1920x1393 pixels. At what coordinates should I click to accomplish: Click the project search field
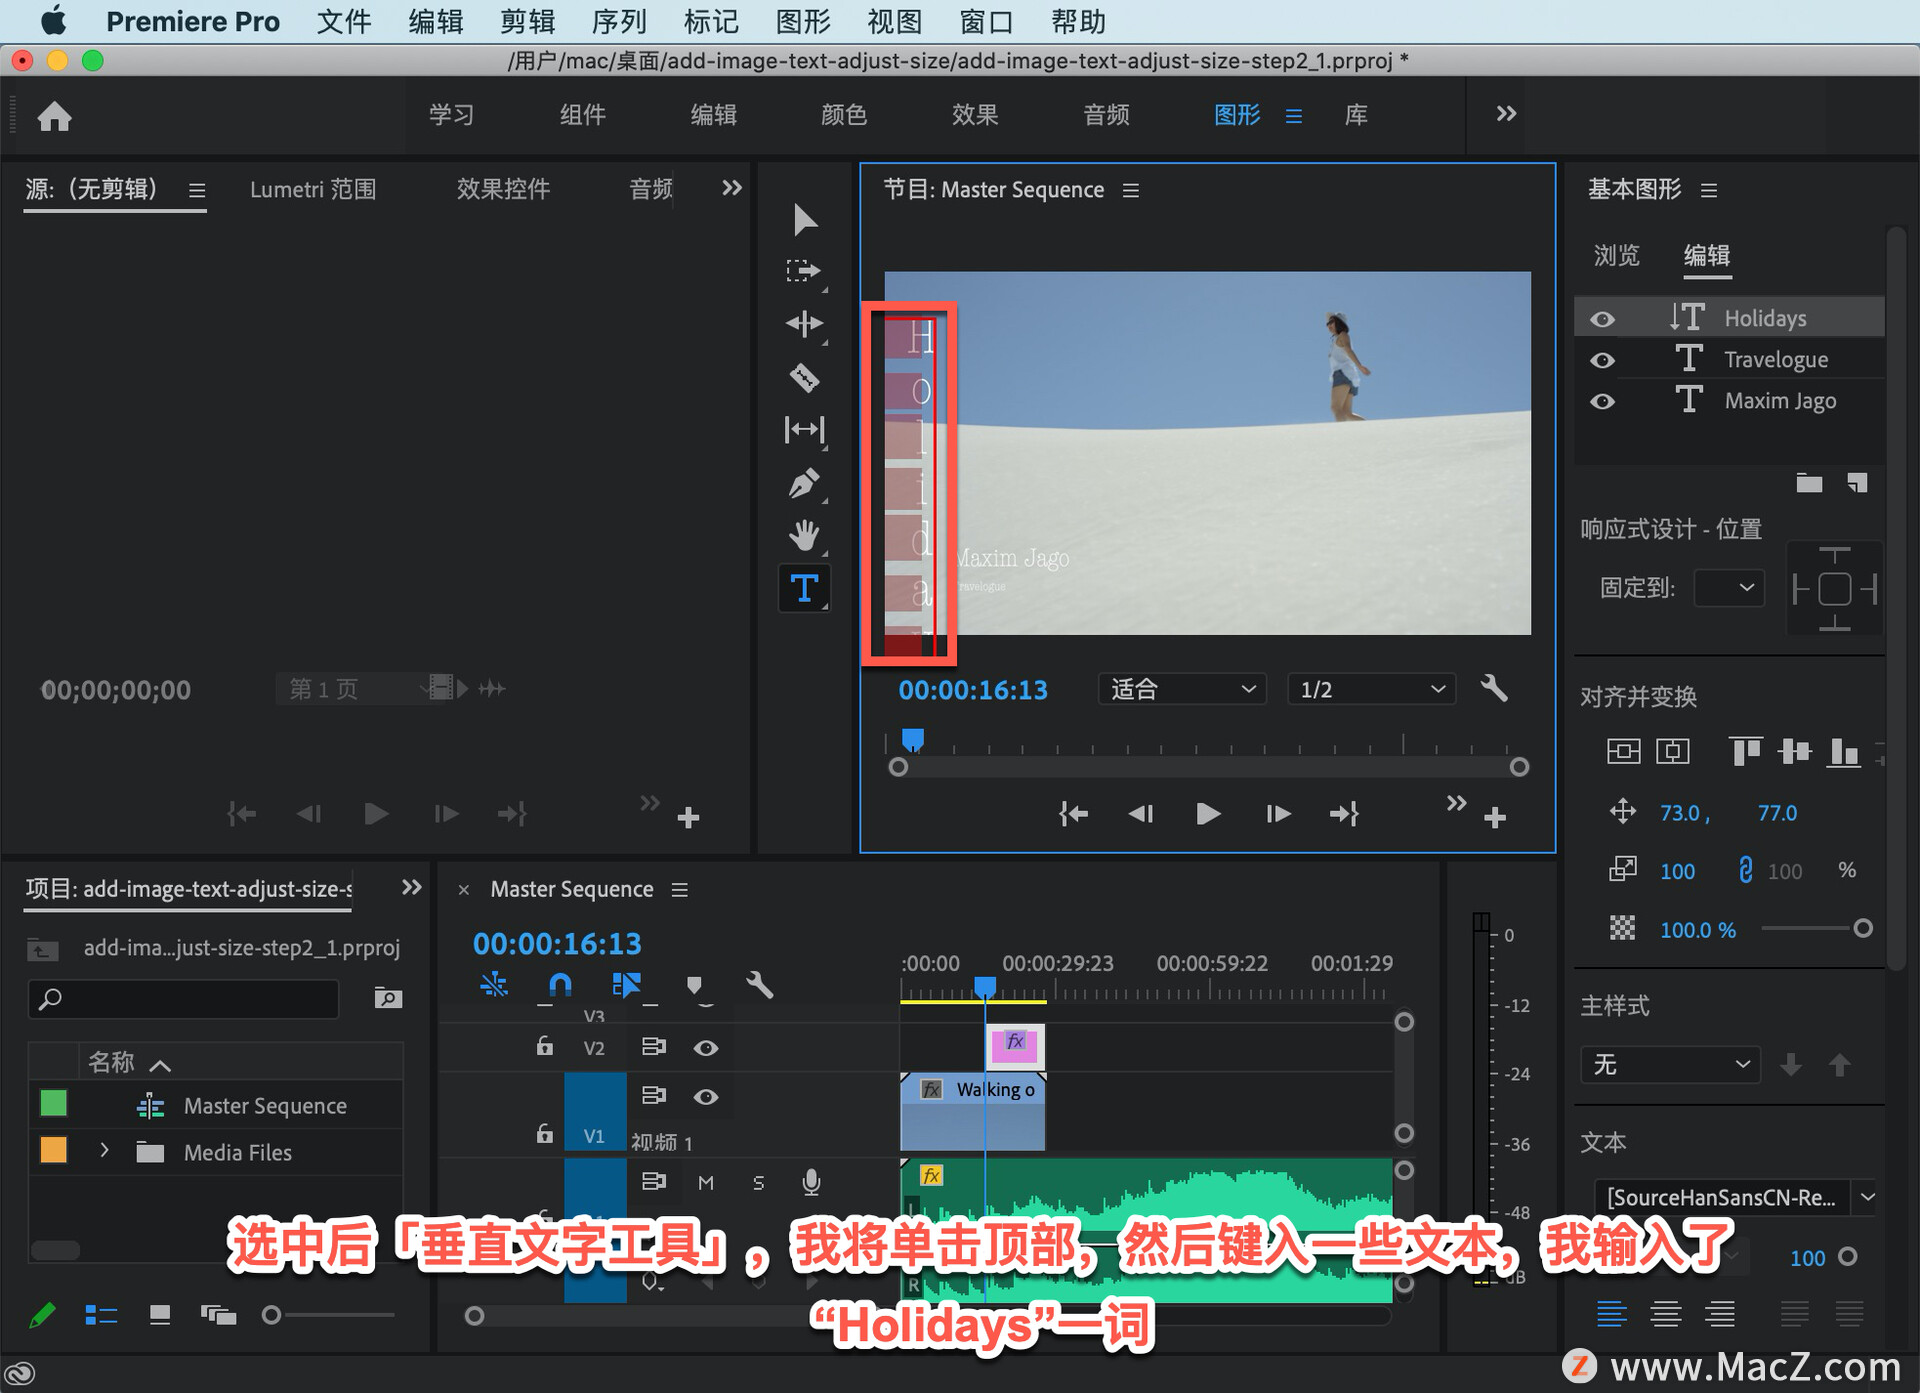point(184,998)
